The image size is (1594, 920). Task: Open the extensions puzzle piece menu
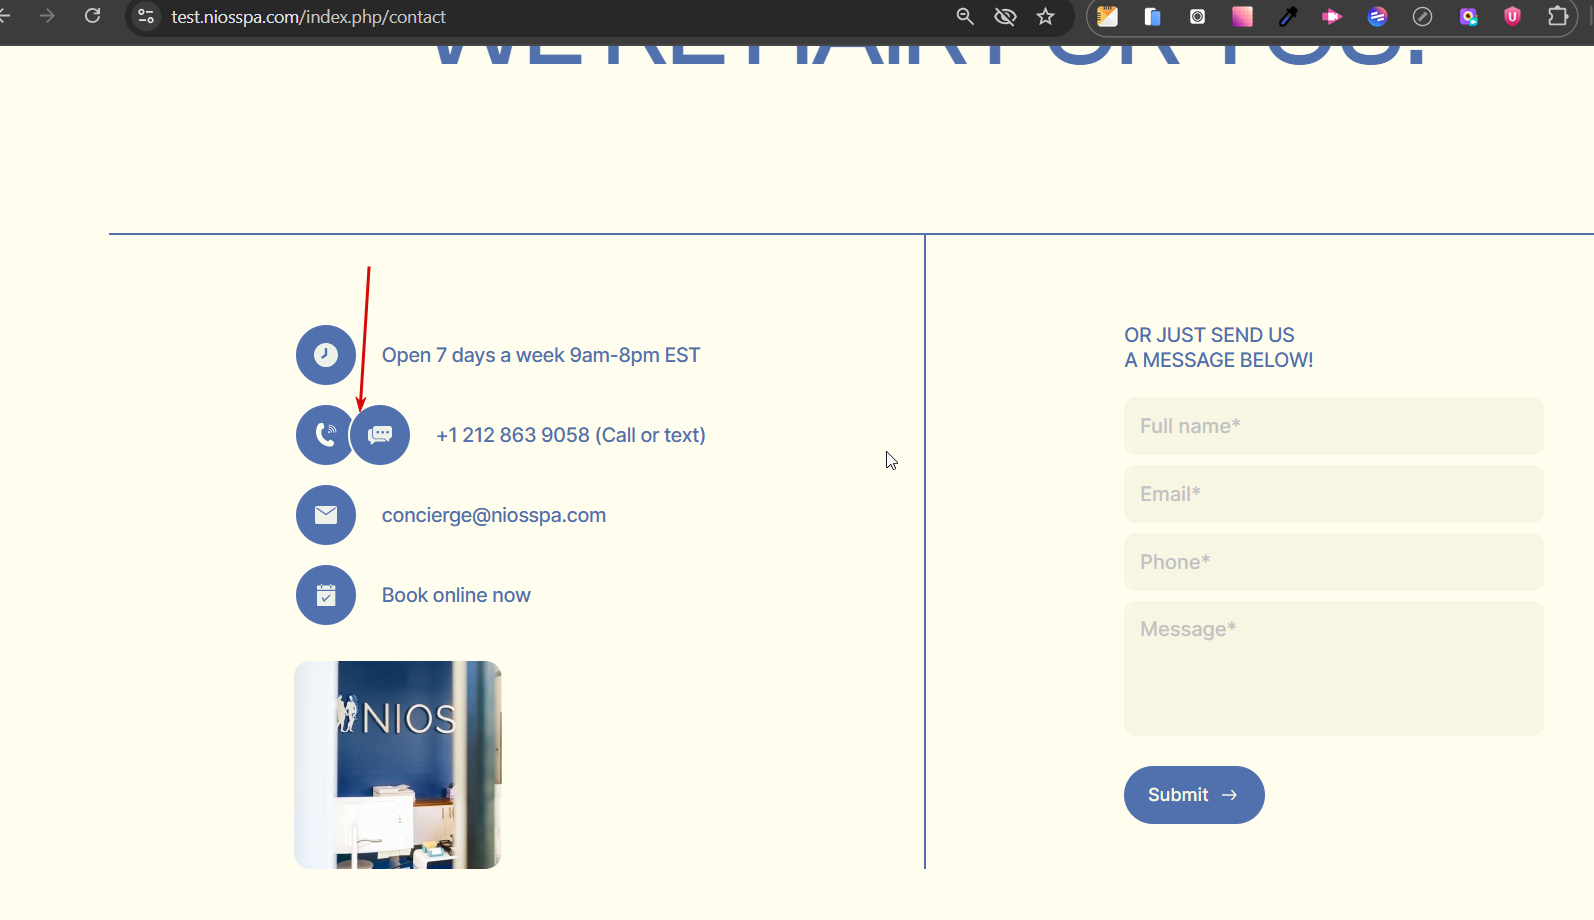coord(1558,16)
